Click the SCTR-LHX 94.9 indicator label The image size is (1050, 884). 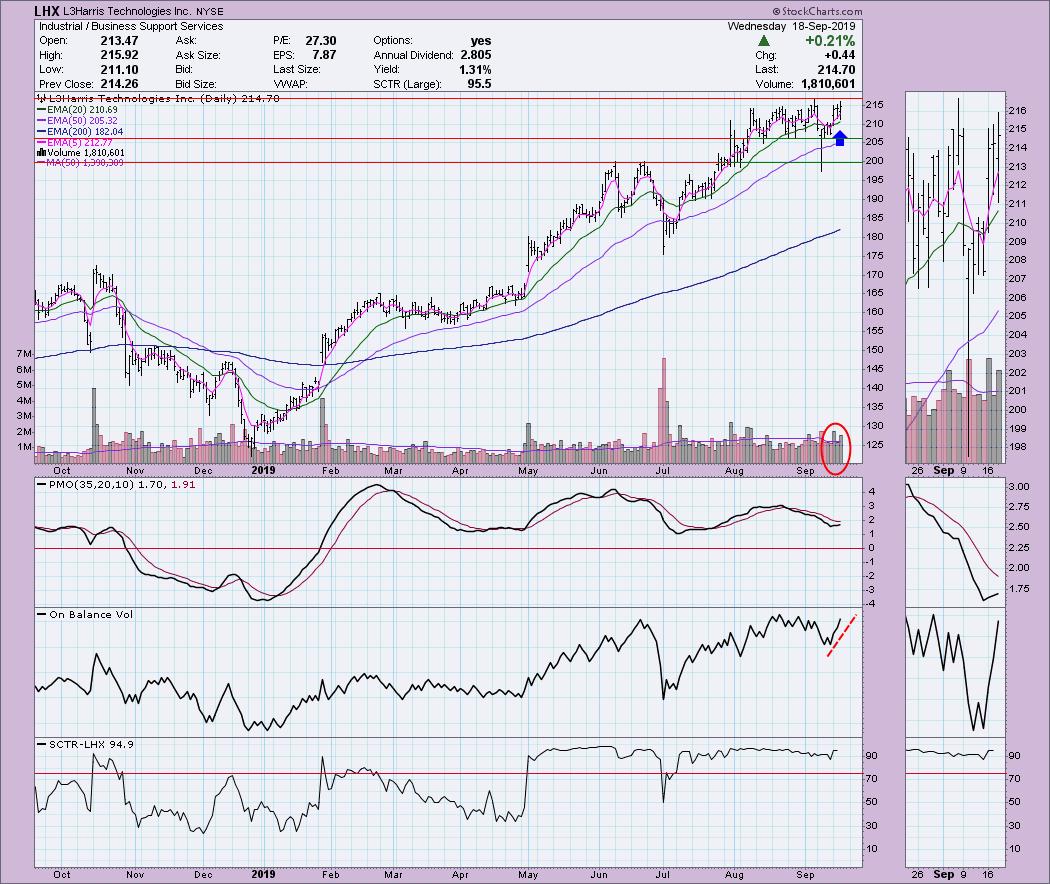click(85, 744)
